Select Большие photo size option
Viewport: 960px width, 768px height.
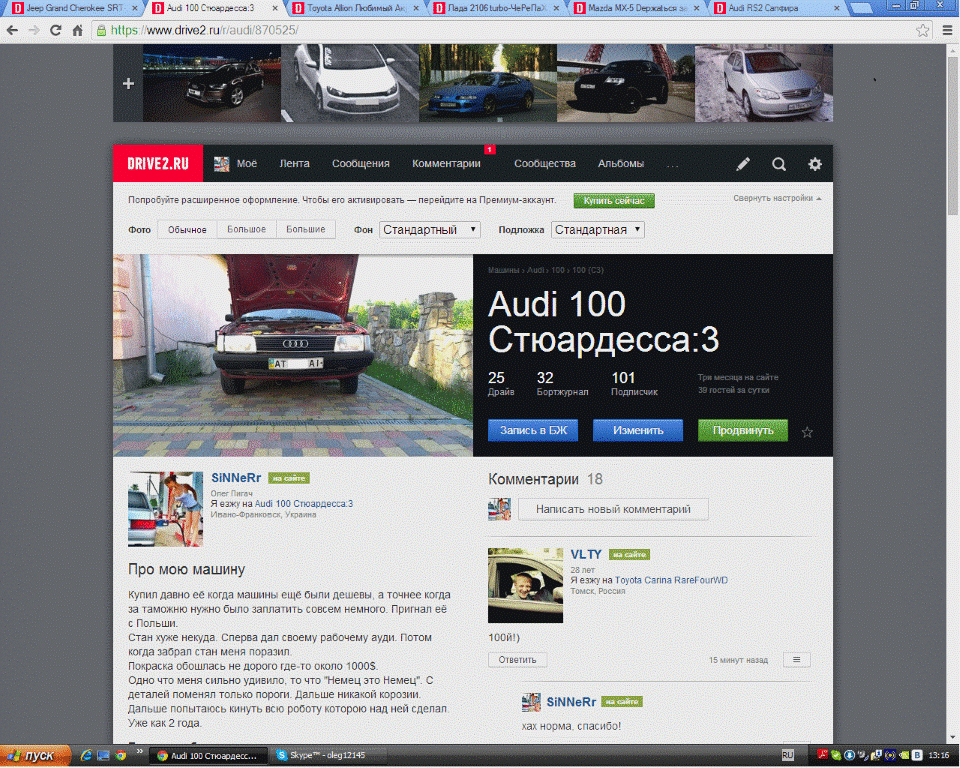coord(306,230)
